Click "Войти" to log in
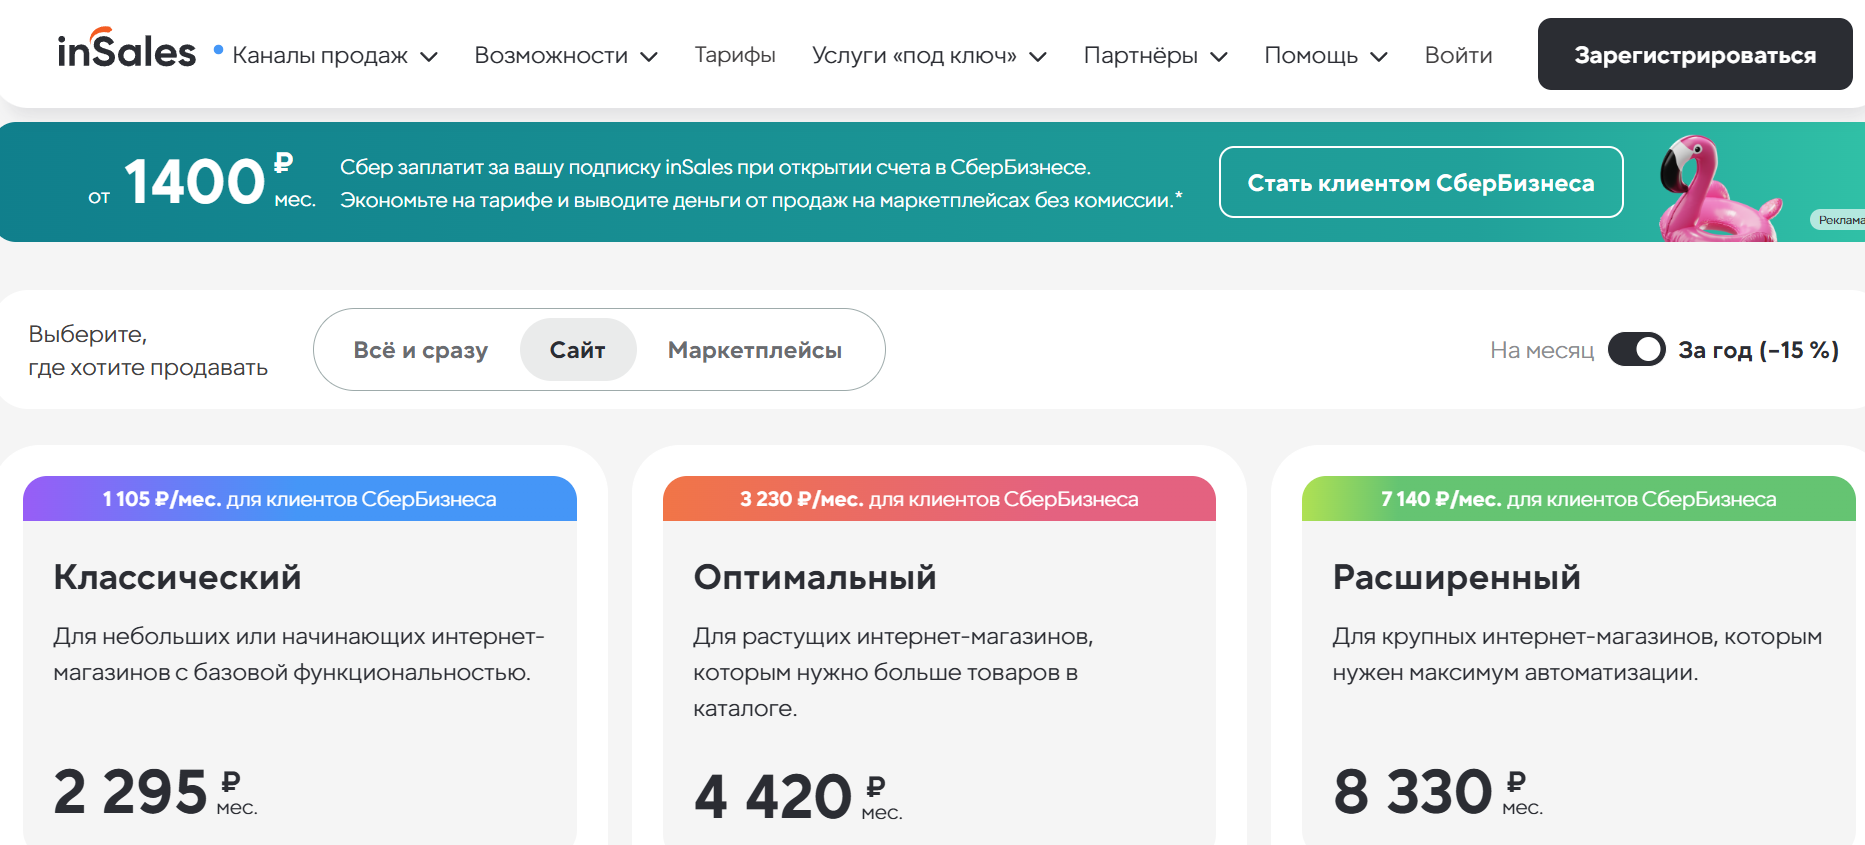This screenshot has width=1865, height=845. click(1458, 56)
